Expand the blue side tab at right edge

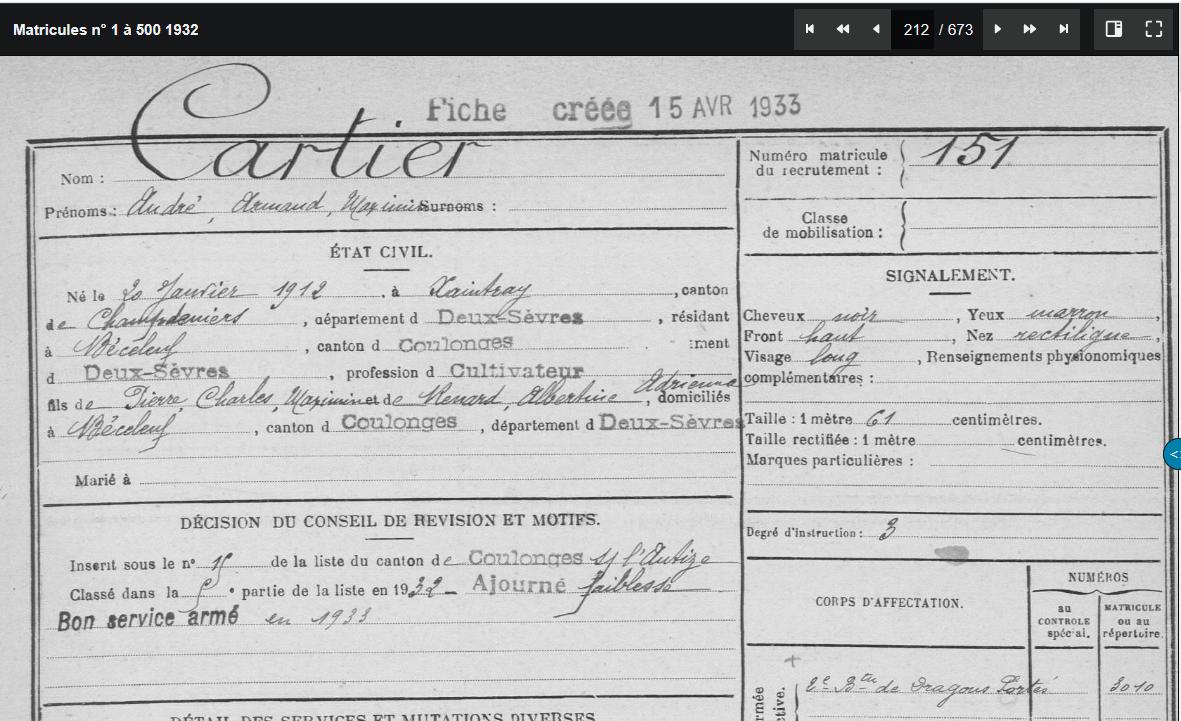[1173, 454]
